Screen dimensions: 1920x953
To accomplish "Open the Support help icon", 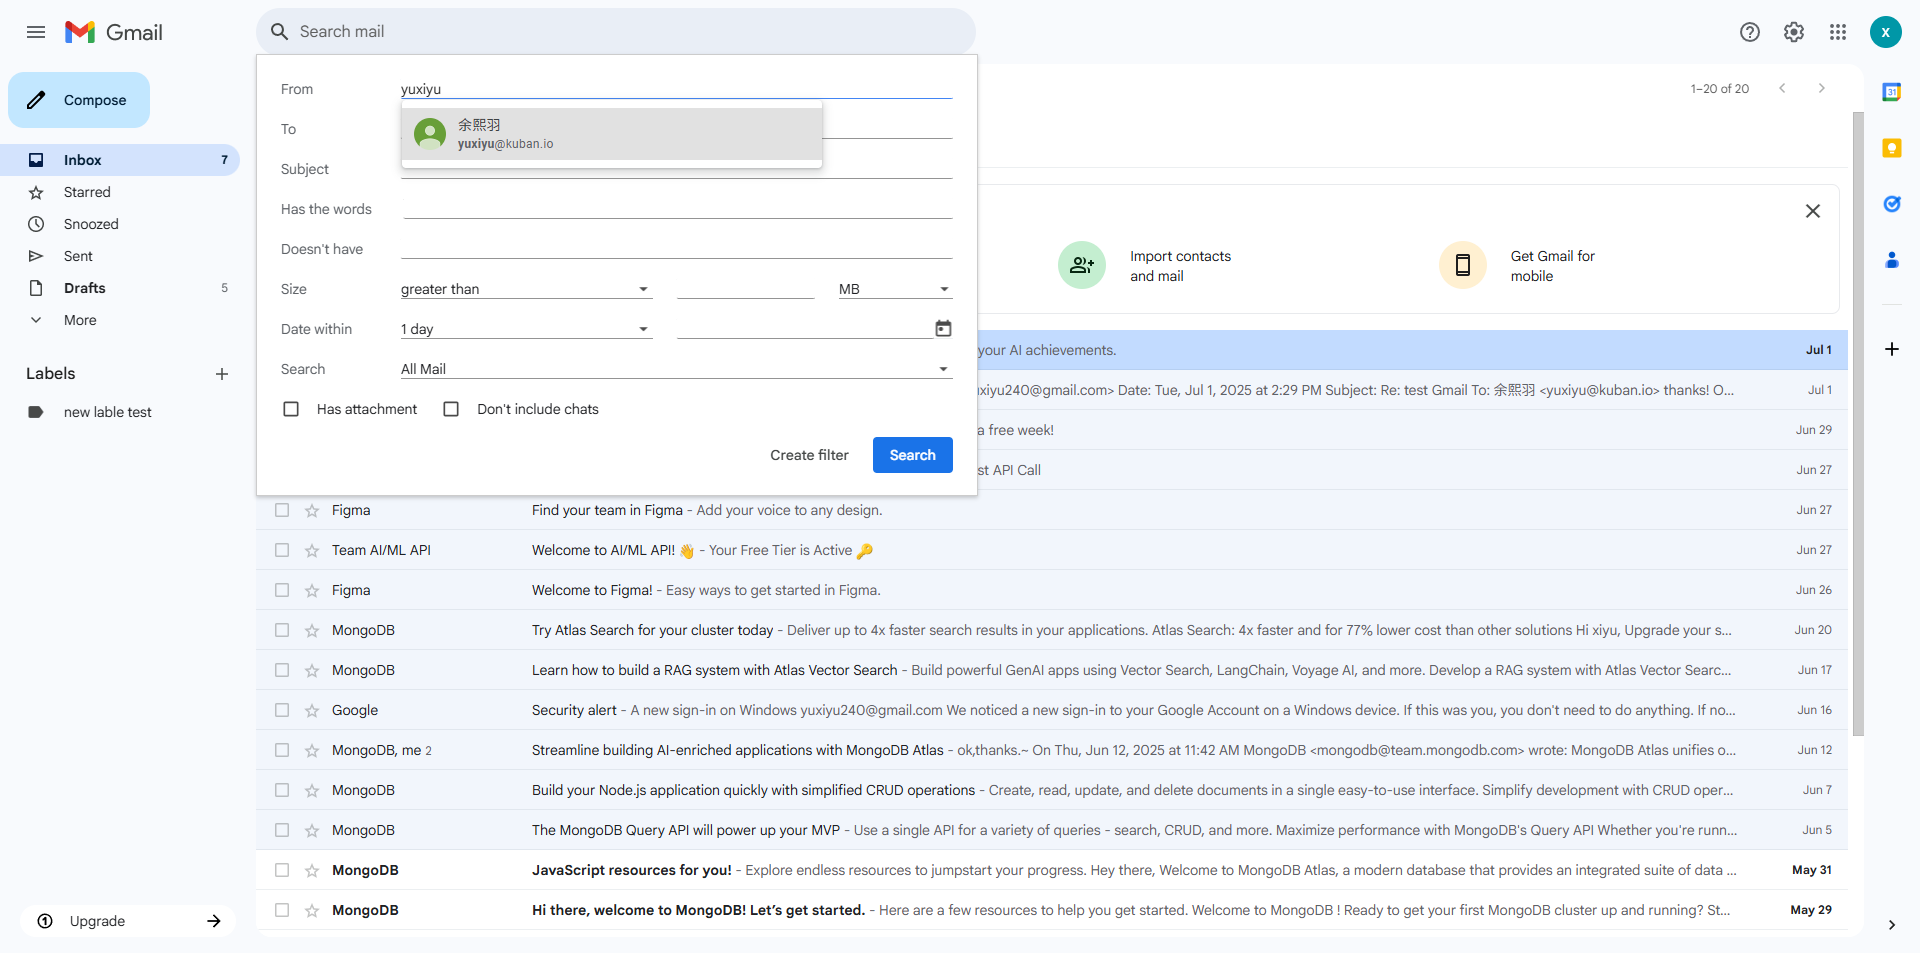I will pos(1750,32).
